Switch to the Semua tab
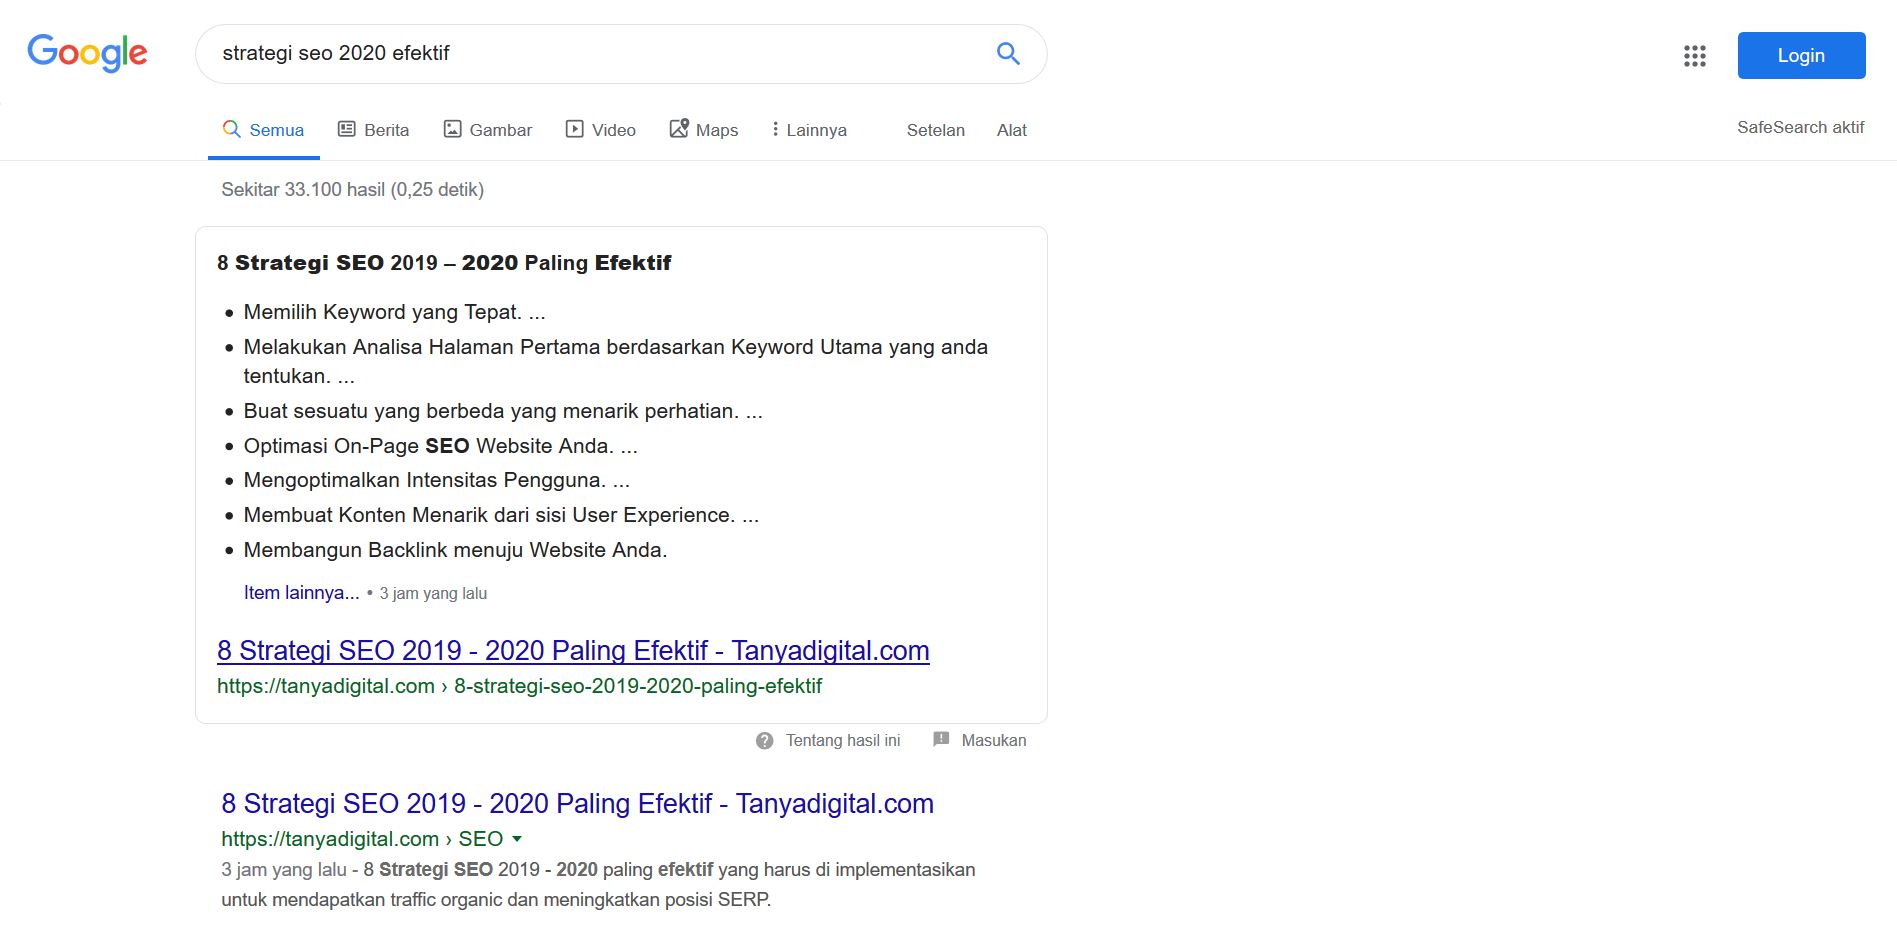This screenshot has width=1897, height=940. pyautogui.click(x=264, y=130)
